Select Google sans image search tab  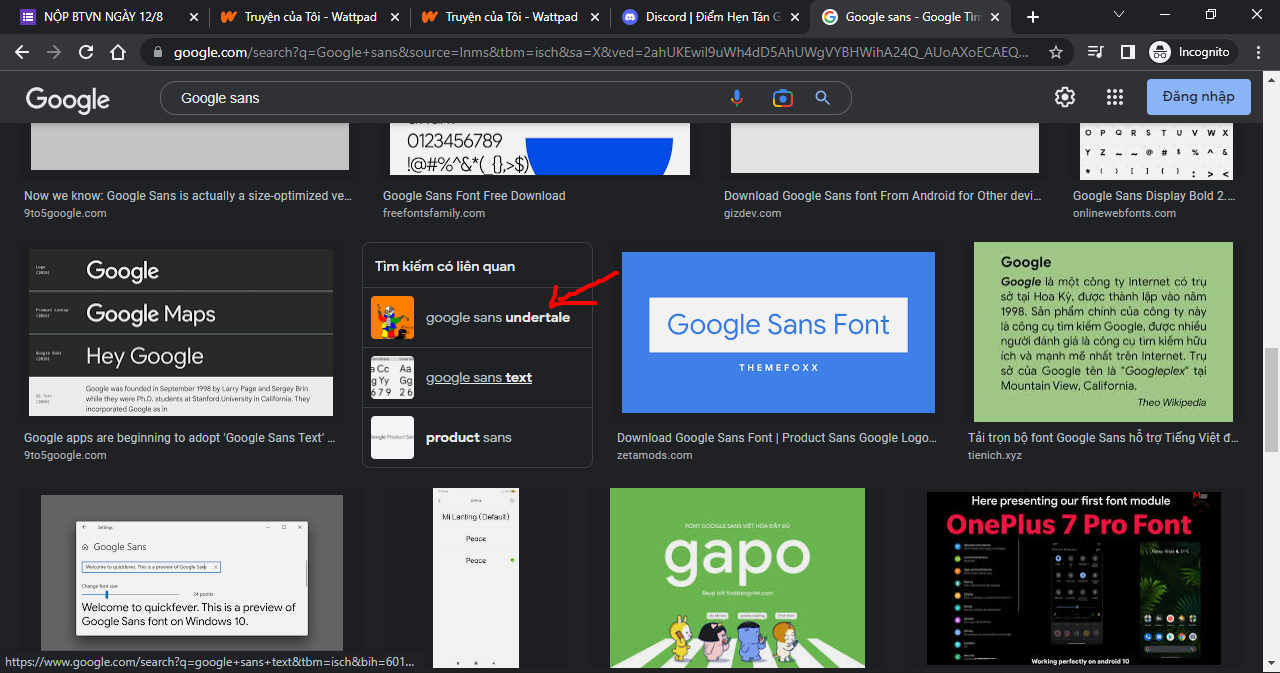click(x=908, y=17)
